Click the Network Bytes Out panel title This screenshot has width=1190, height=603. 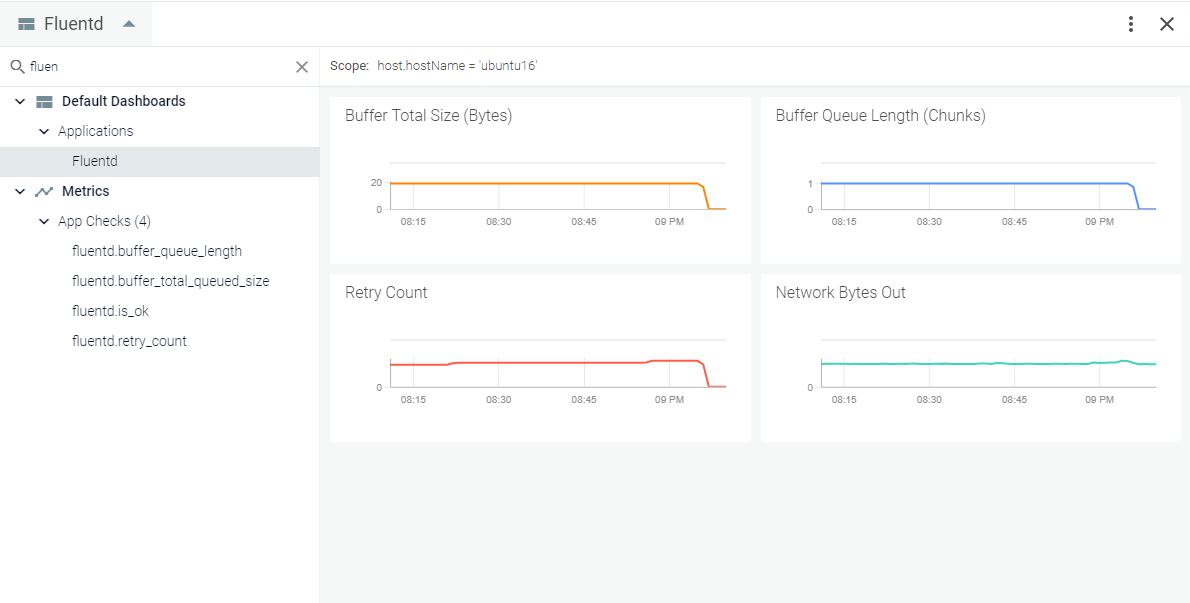click(841, 293)
